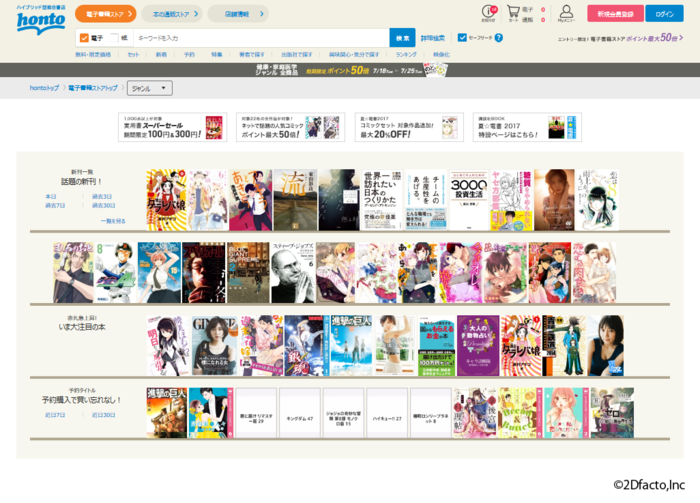The height and width of the screenshot is (503, 700).
Task: Open BLUE GIANT SUPREME 2 cover
Action: pos(248,273)
